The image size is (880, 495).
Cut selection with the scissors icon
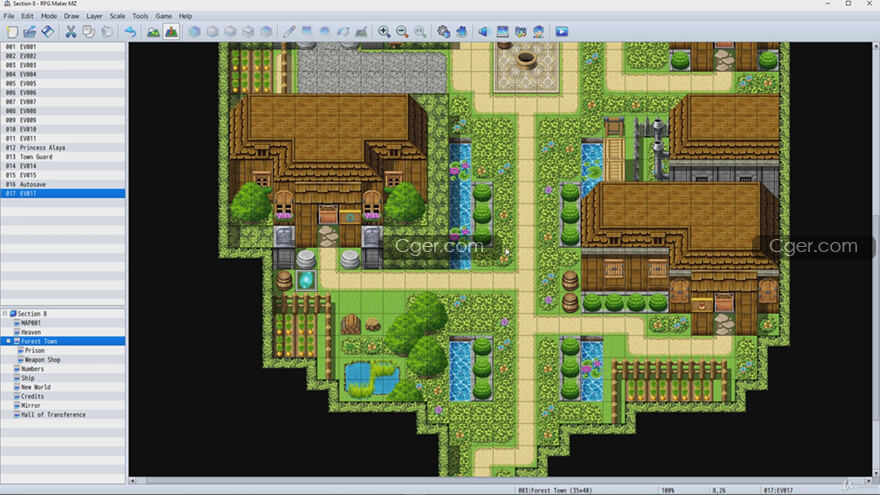click(x=71, y=31)
